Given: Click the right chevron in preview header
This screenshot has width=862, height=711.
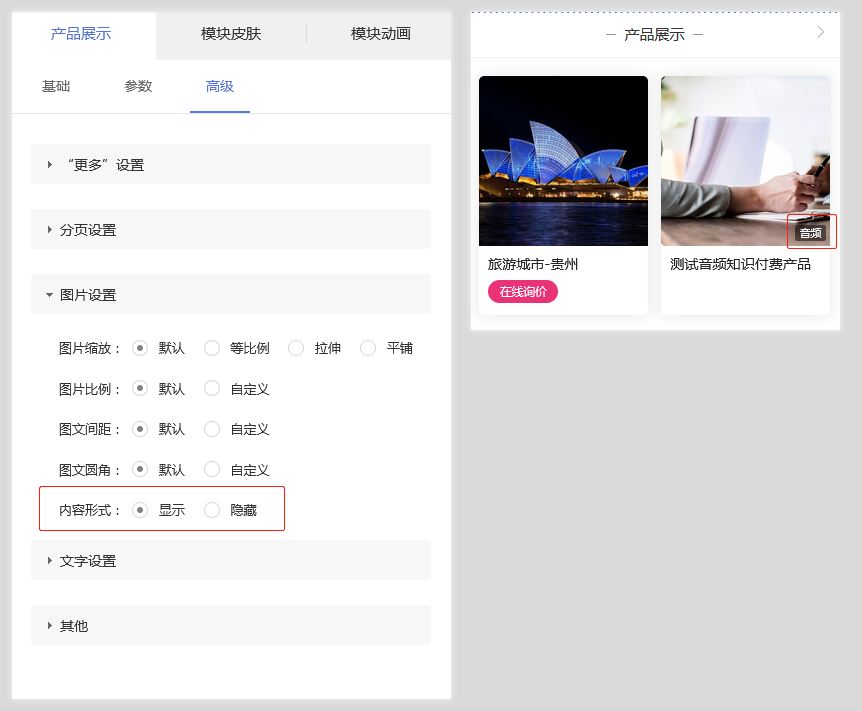Looking at the screenshot, I should click(x=821, y=32).
